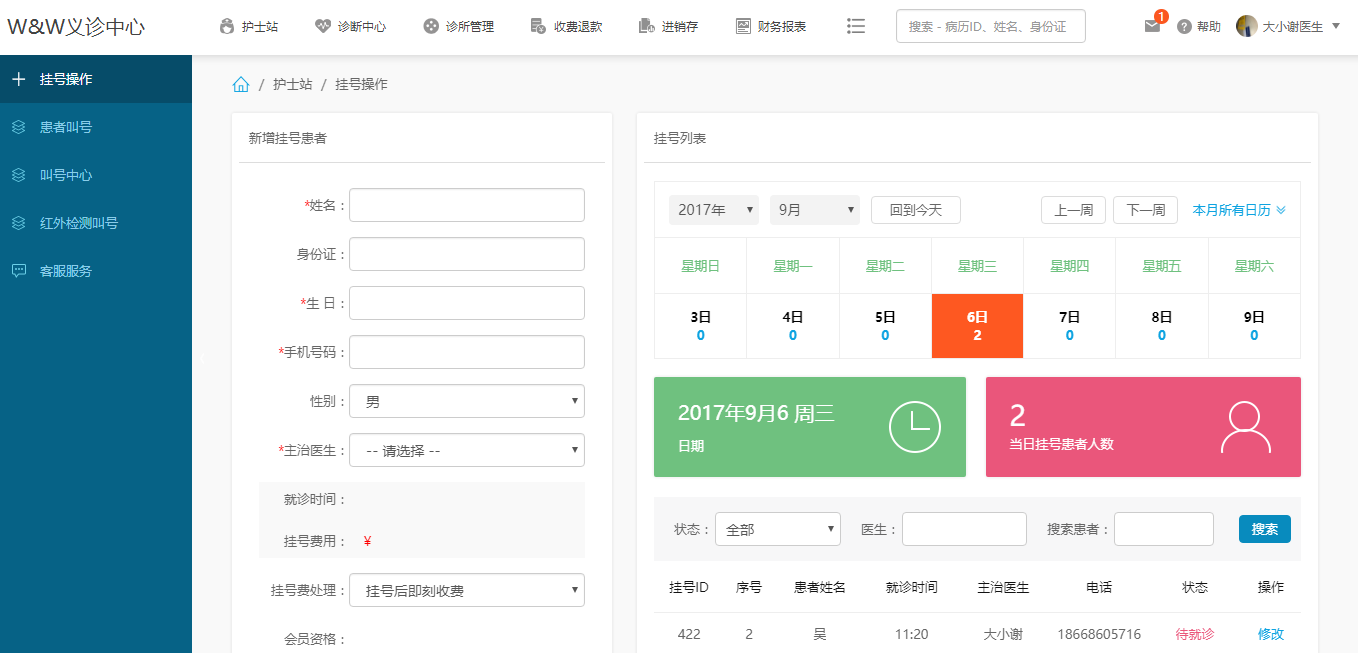Click the top search box for 病历ID

991,26
